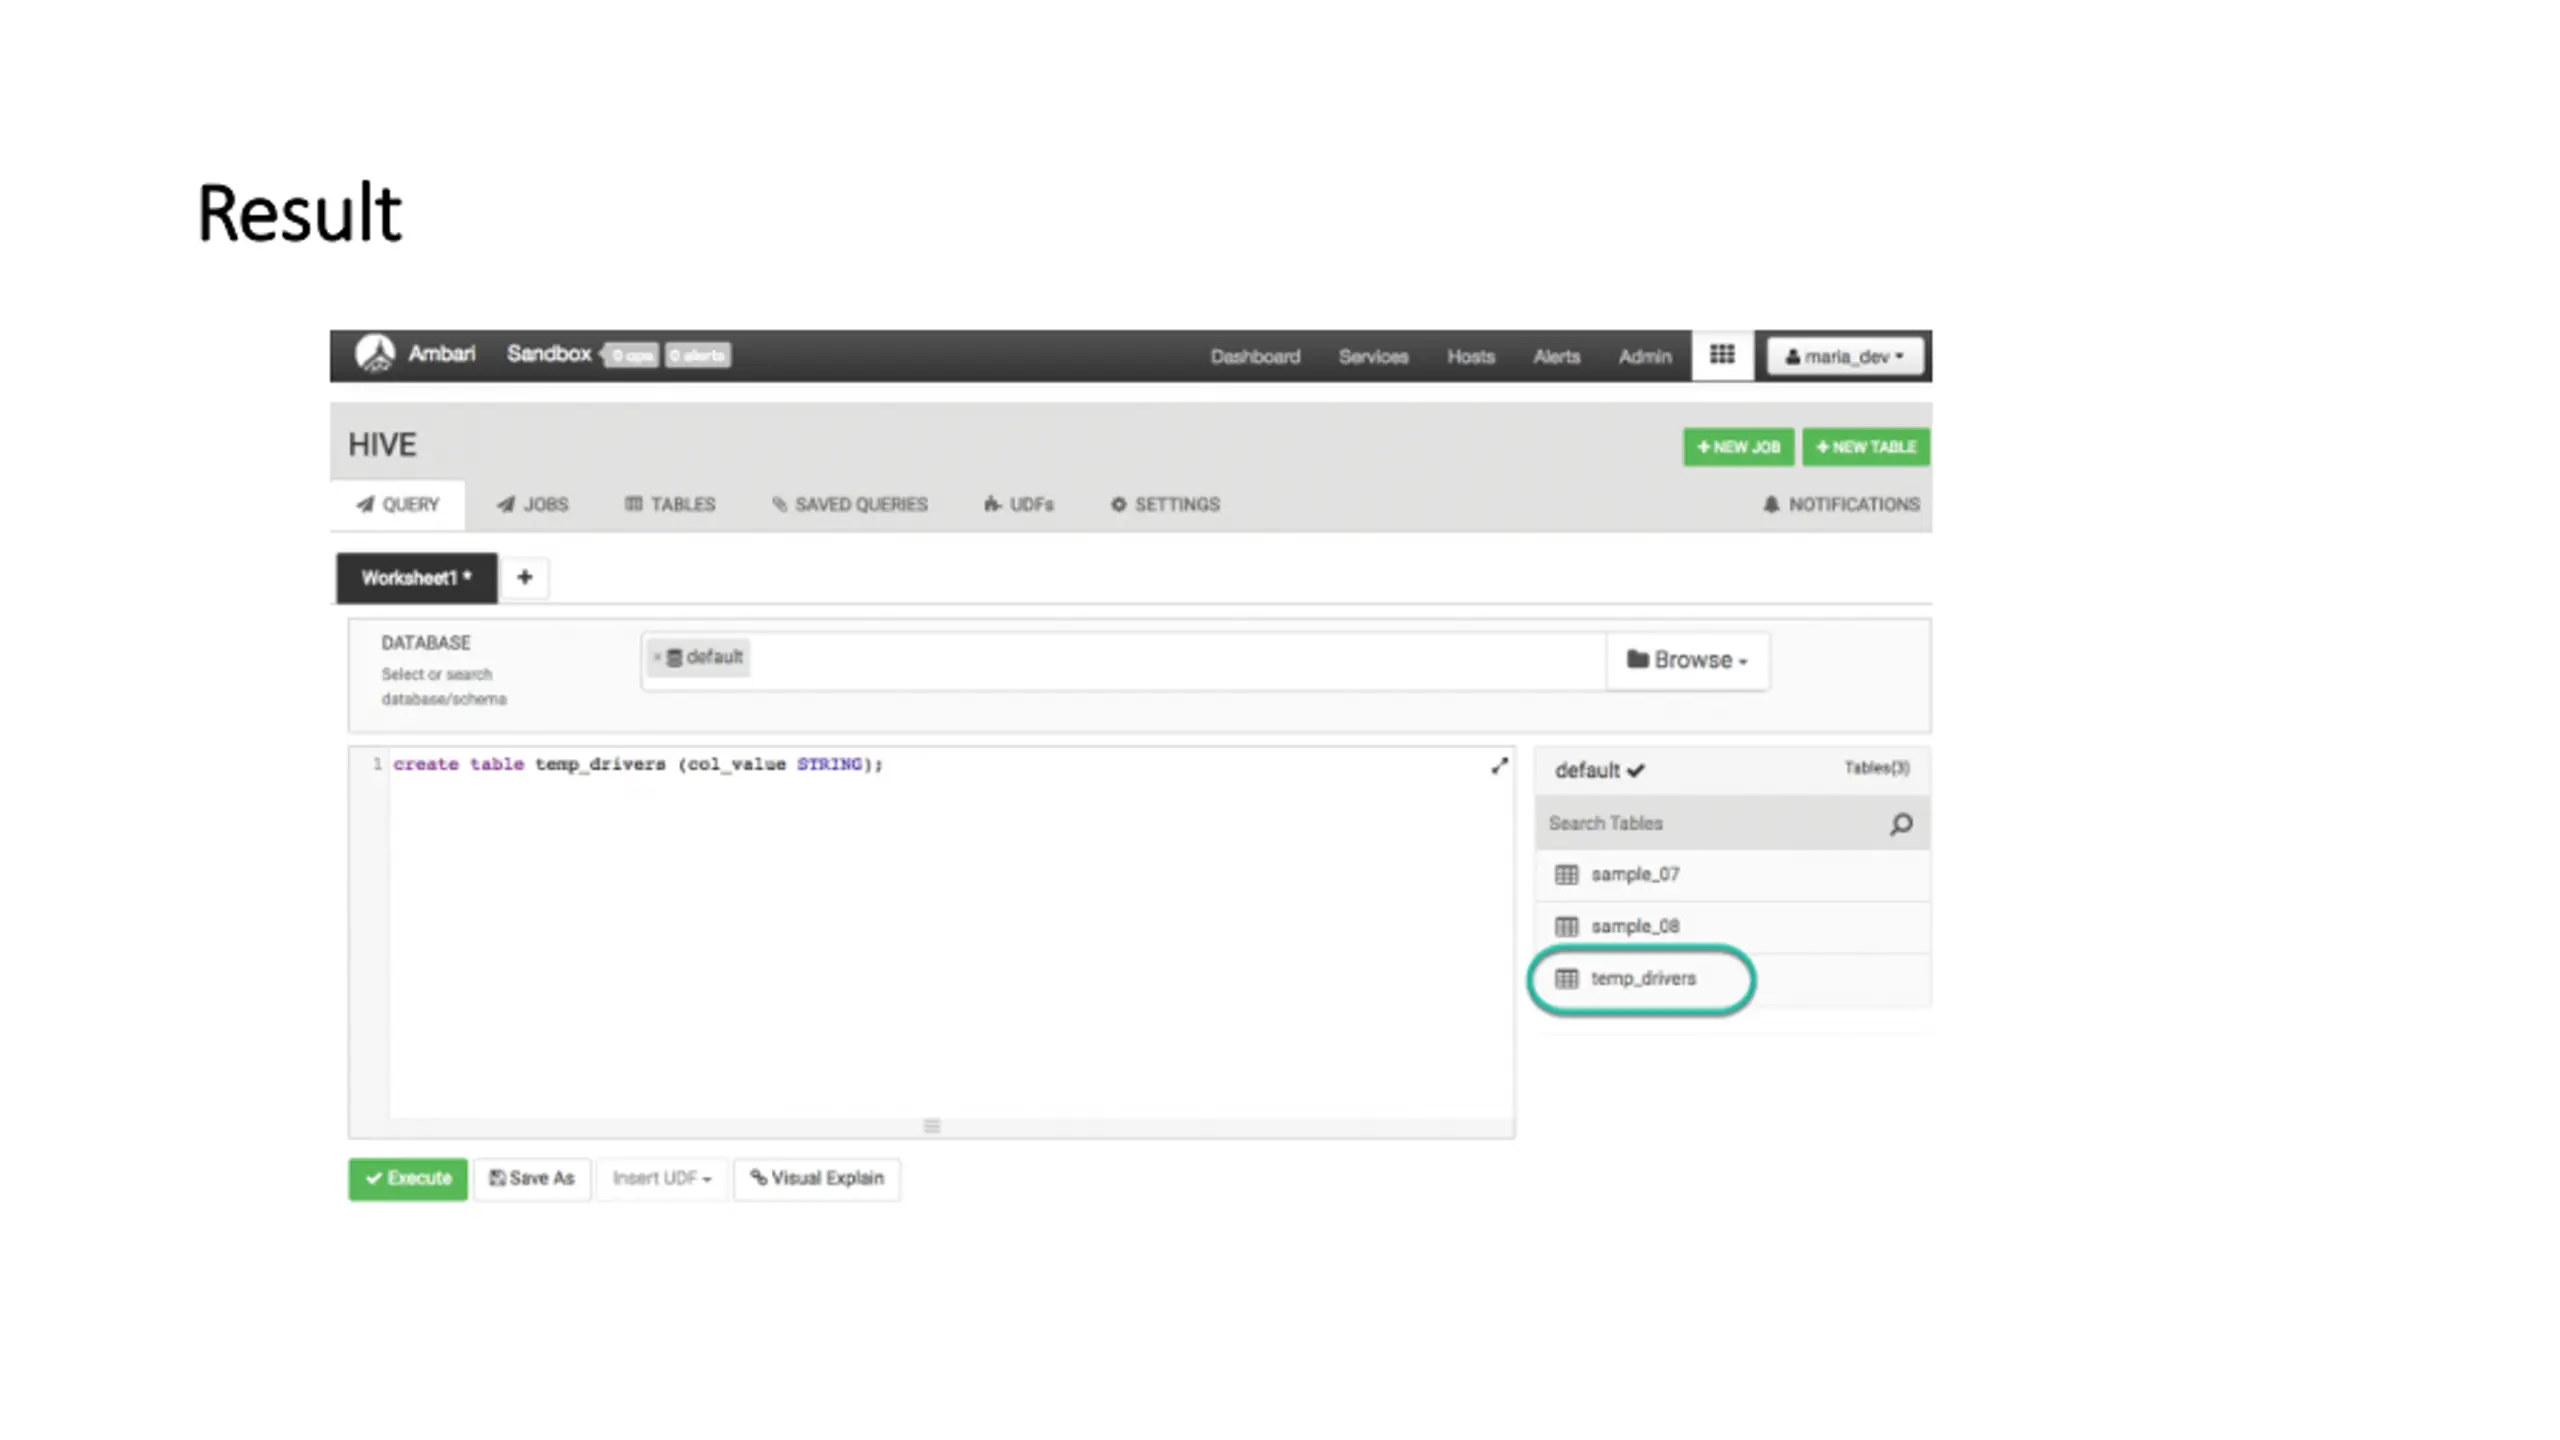
Task: Select the sample_08 table name
Action: pos(1635,927)
